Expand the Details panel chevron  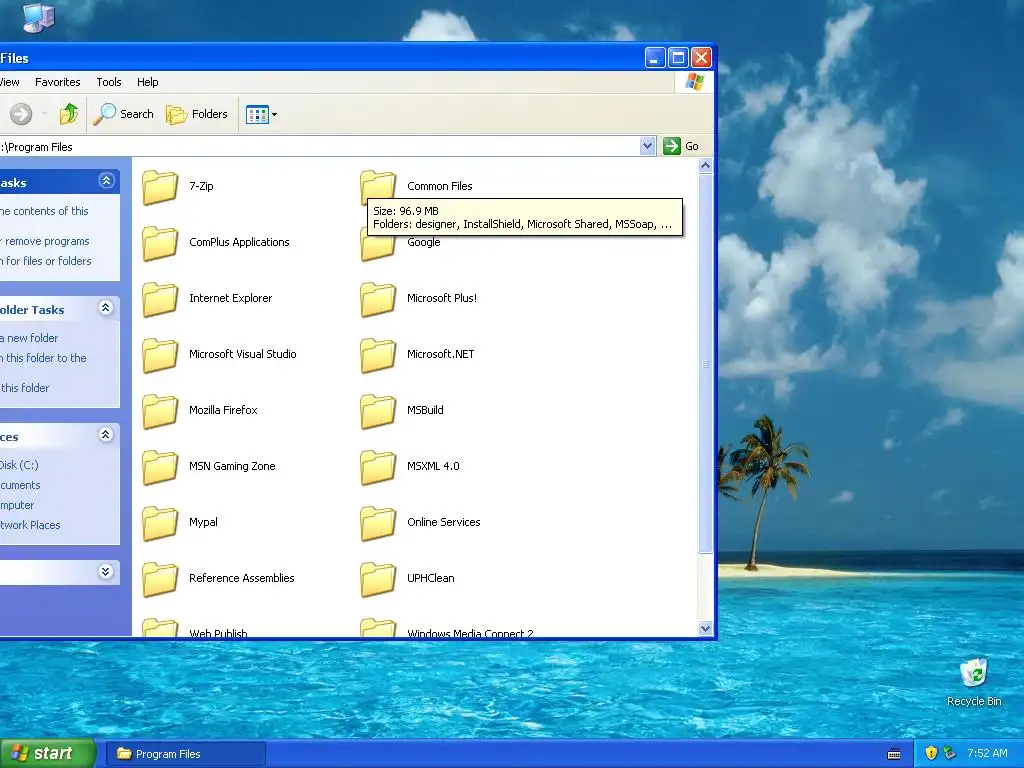coord(106,571)
